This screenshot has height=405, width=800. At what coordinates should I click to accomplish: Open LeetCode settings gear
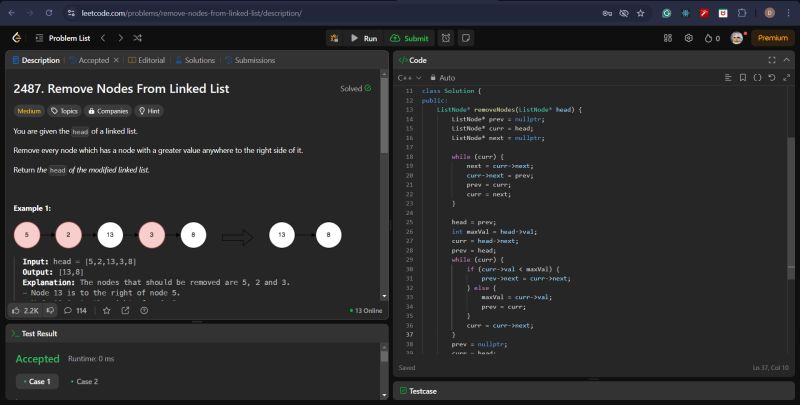[688, 38]
